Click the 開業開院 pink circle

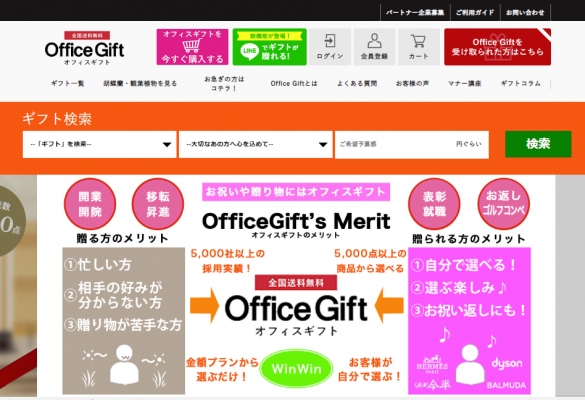pyautogui.click(x=90, y=204)
